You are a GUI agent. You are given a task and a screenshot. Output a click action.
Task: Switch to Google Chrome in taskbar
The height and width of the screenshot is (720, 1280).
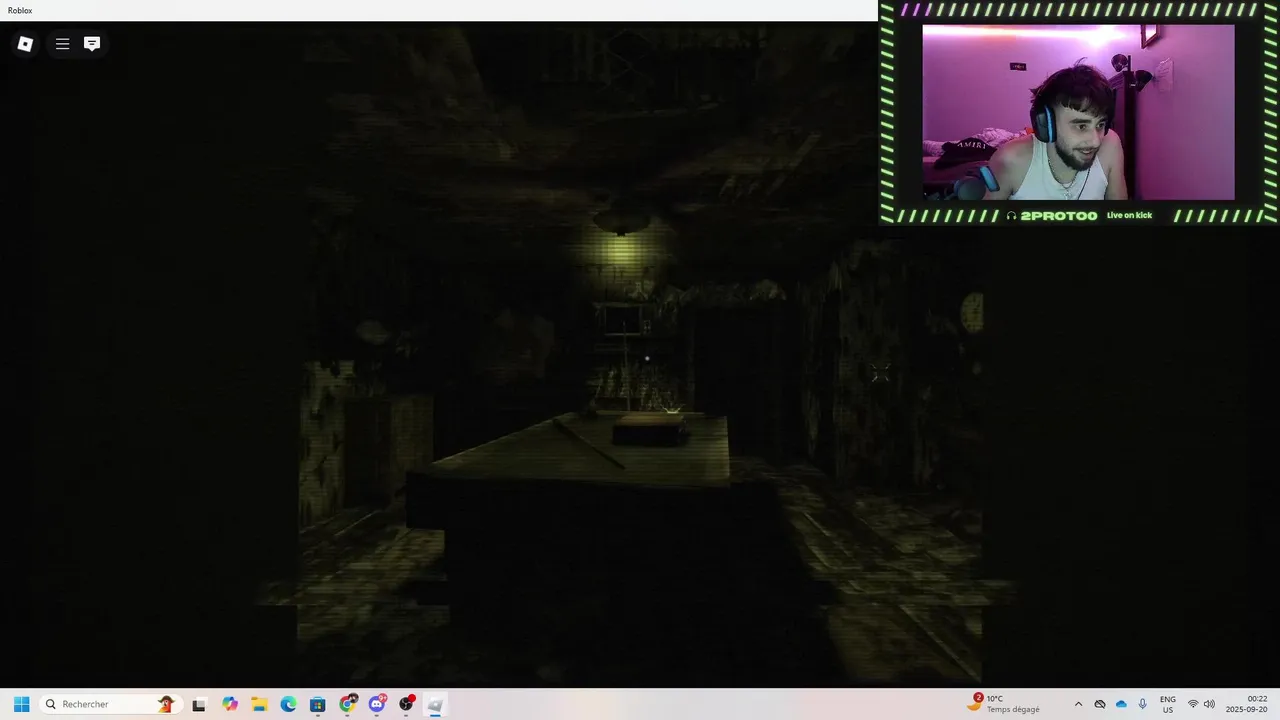[x=348, y=704]
